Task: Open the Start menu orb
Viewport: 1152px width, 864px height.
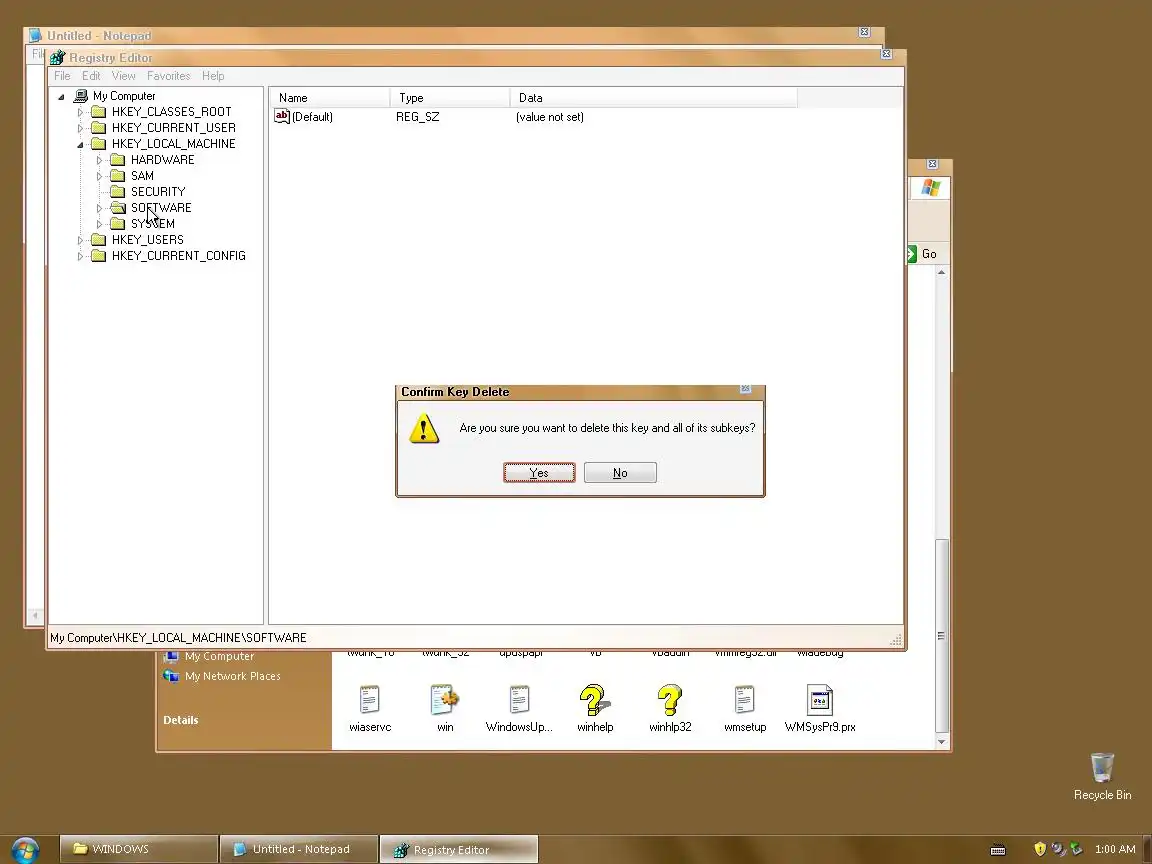Action: (25, 850)
